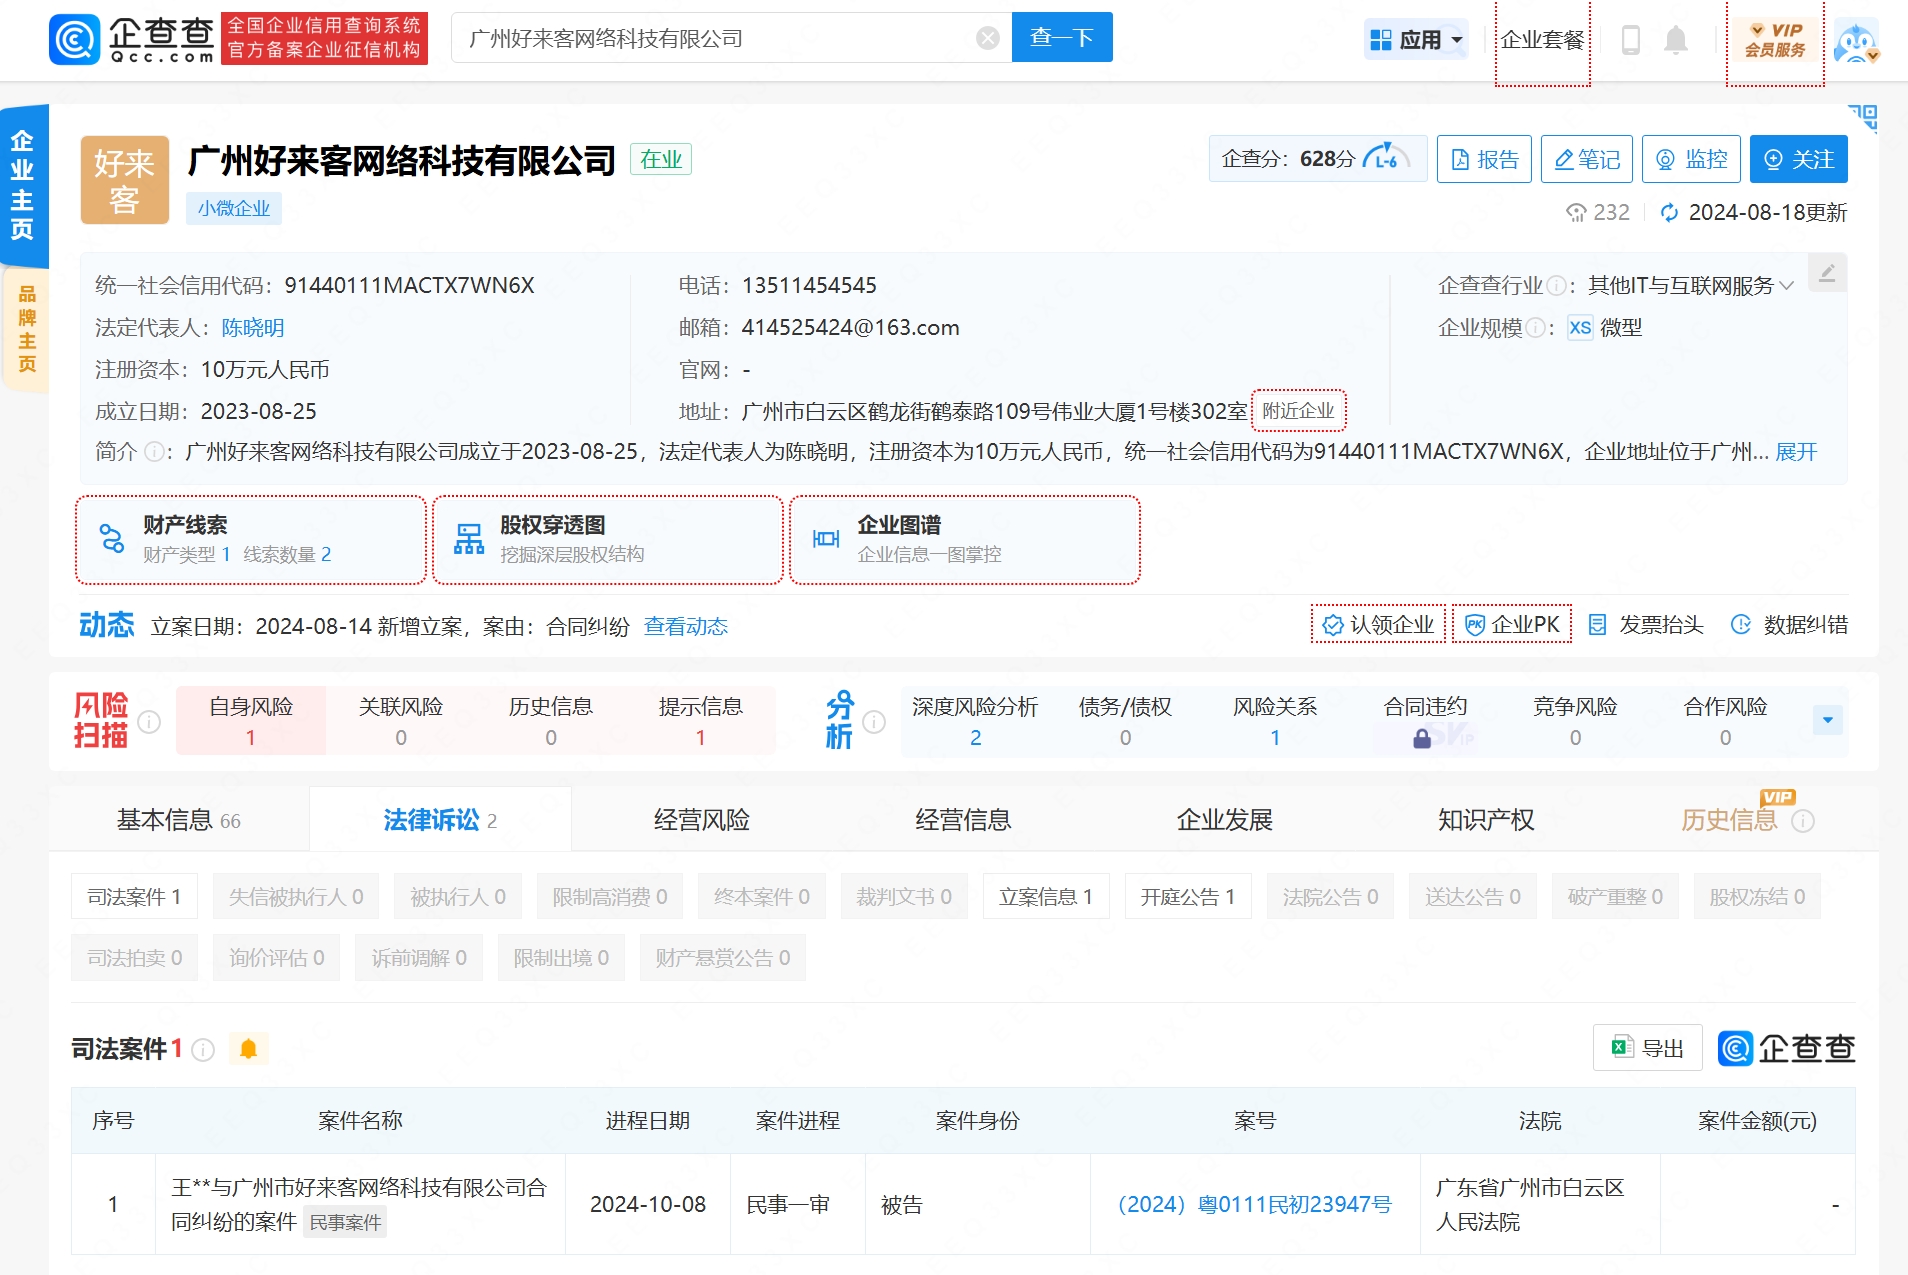
Task: Click the Qichacha logo in header
Action: click(x=132, y=39)
